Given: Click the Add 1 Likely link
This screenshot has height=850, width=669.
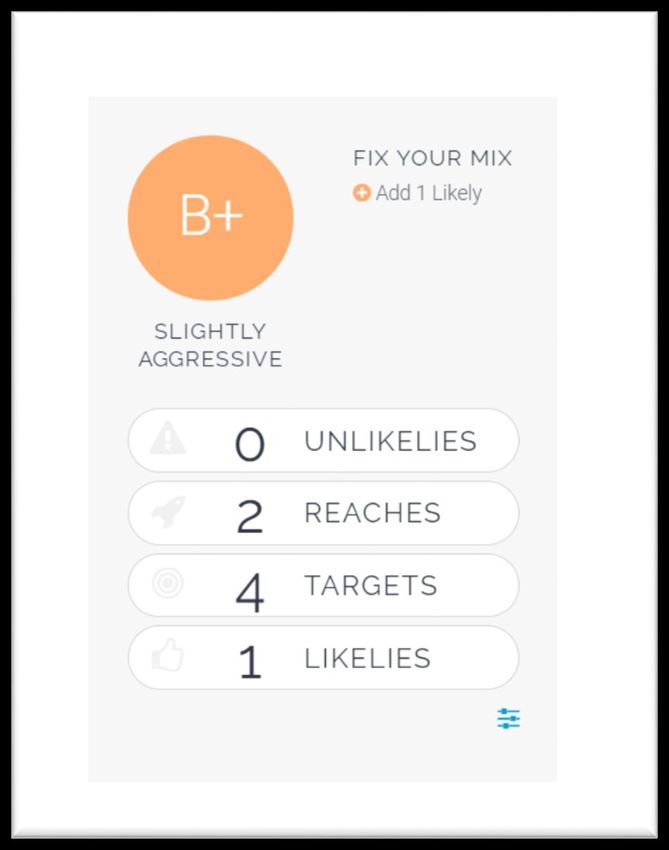Looking at the screenshot, I should 417,193.
